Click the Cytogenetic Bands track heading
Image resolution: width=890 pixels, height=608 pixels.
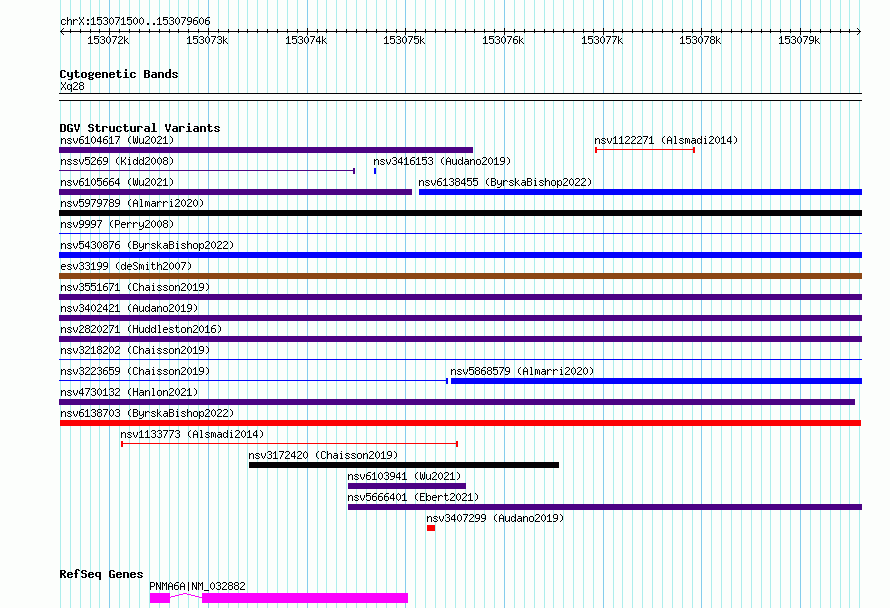(119, 74)
